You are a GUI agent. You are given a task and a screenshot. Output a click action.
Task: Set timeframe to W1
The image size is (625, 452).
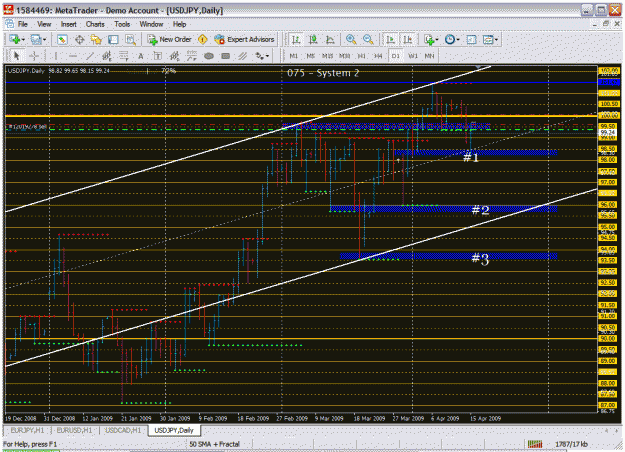point(413,56)
